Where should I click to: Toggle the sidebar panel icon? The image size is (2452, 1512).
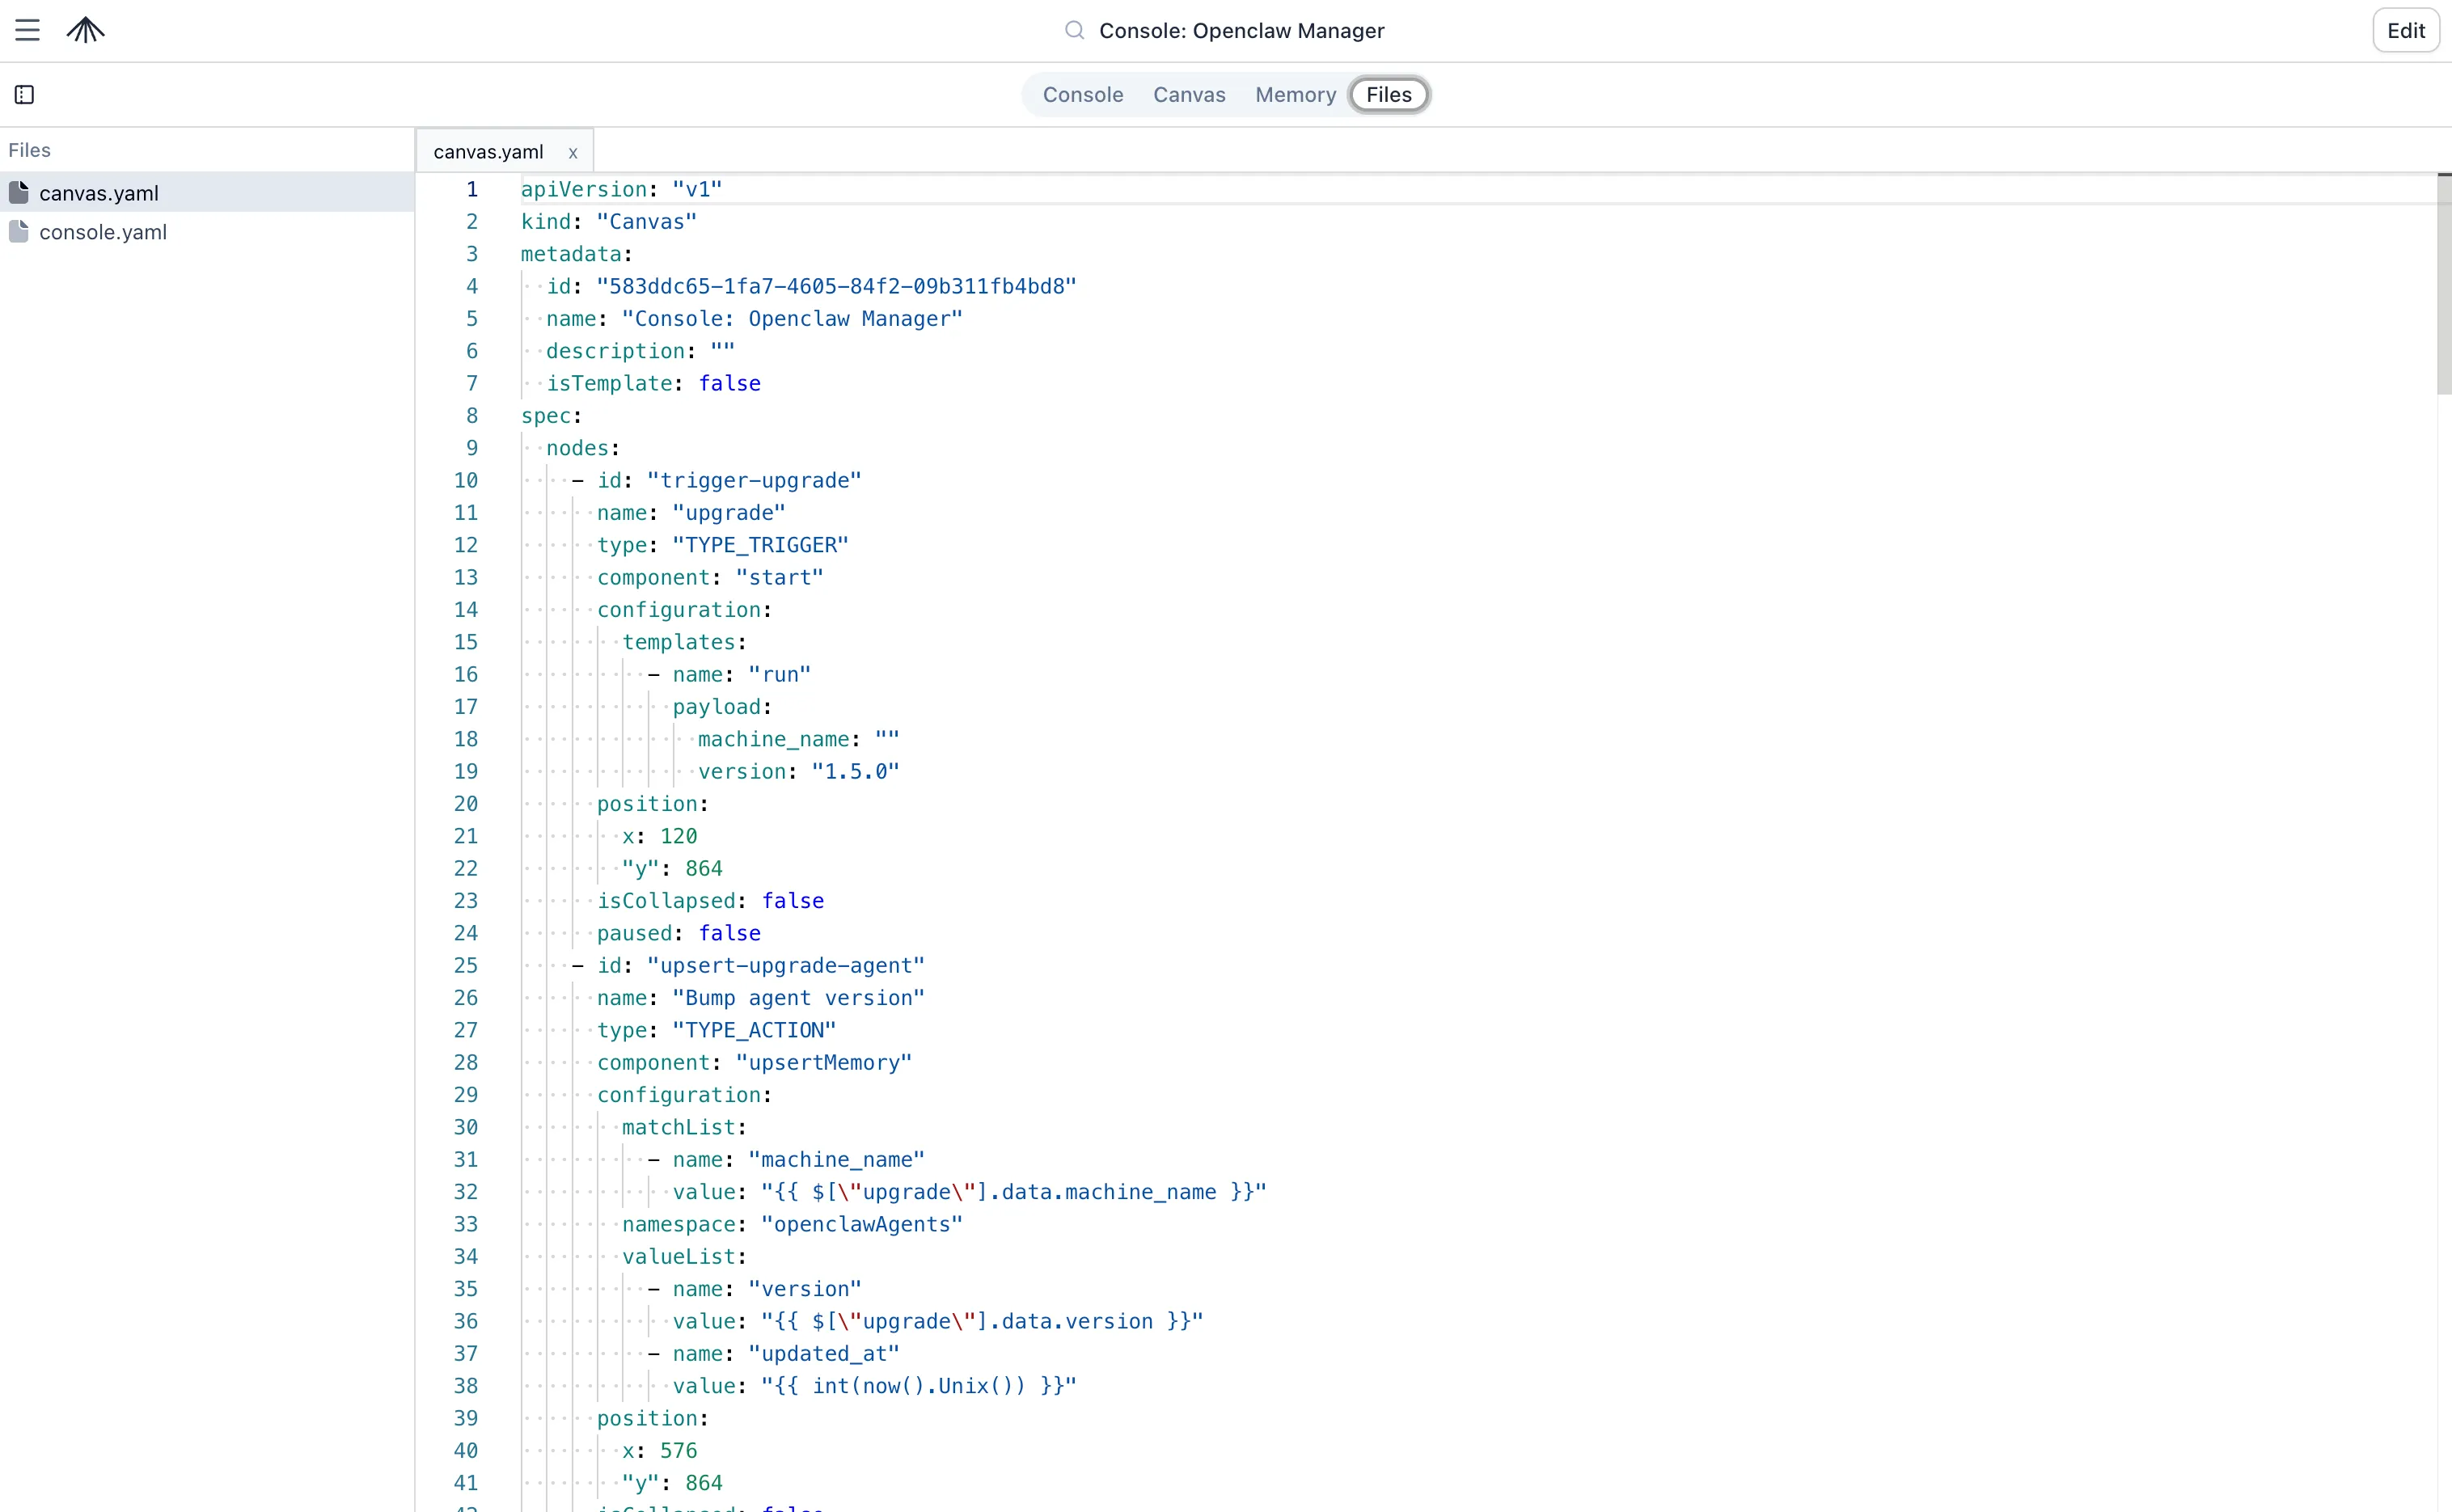tap(25, 95)
